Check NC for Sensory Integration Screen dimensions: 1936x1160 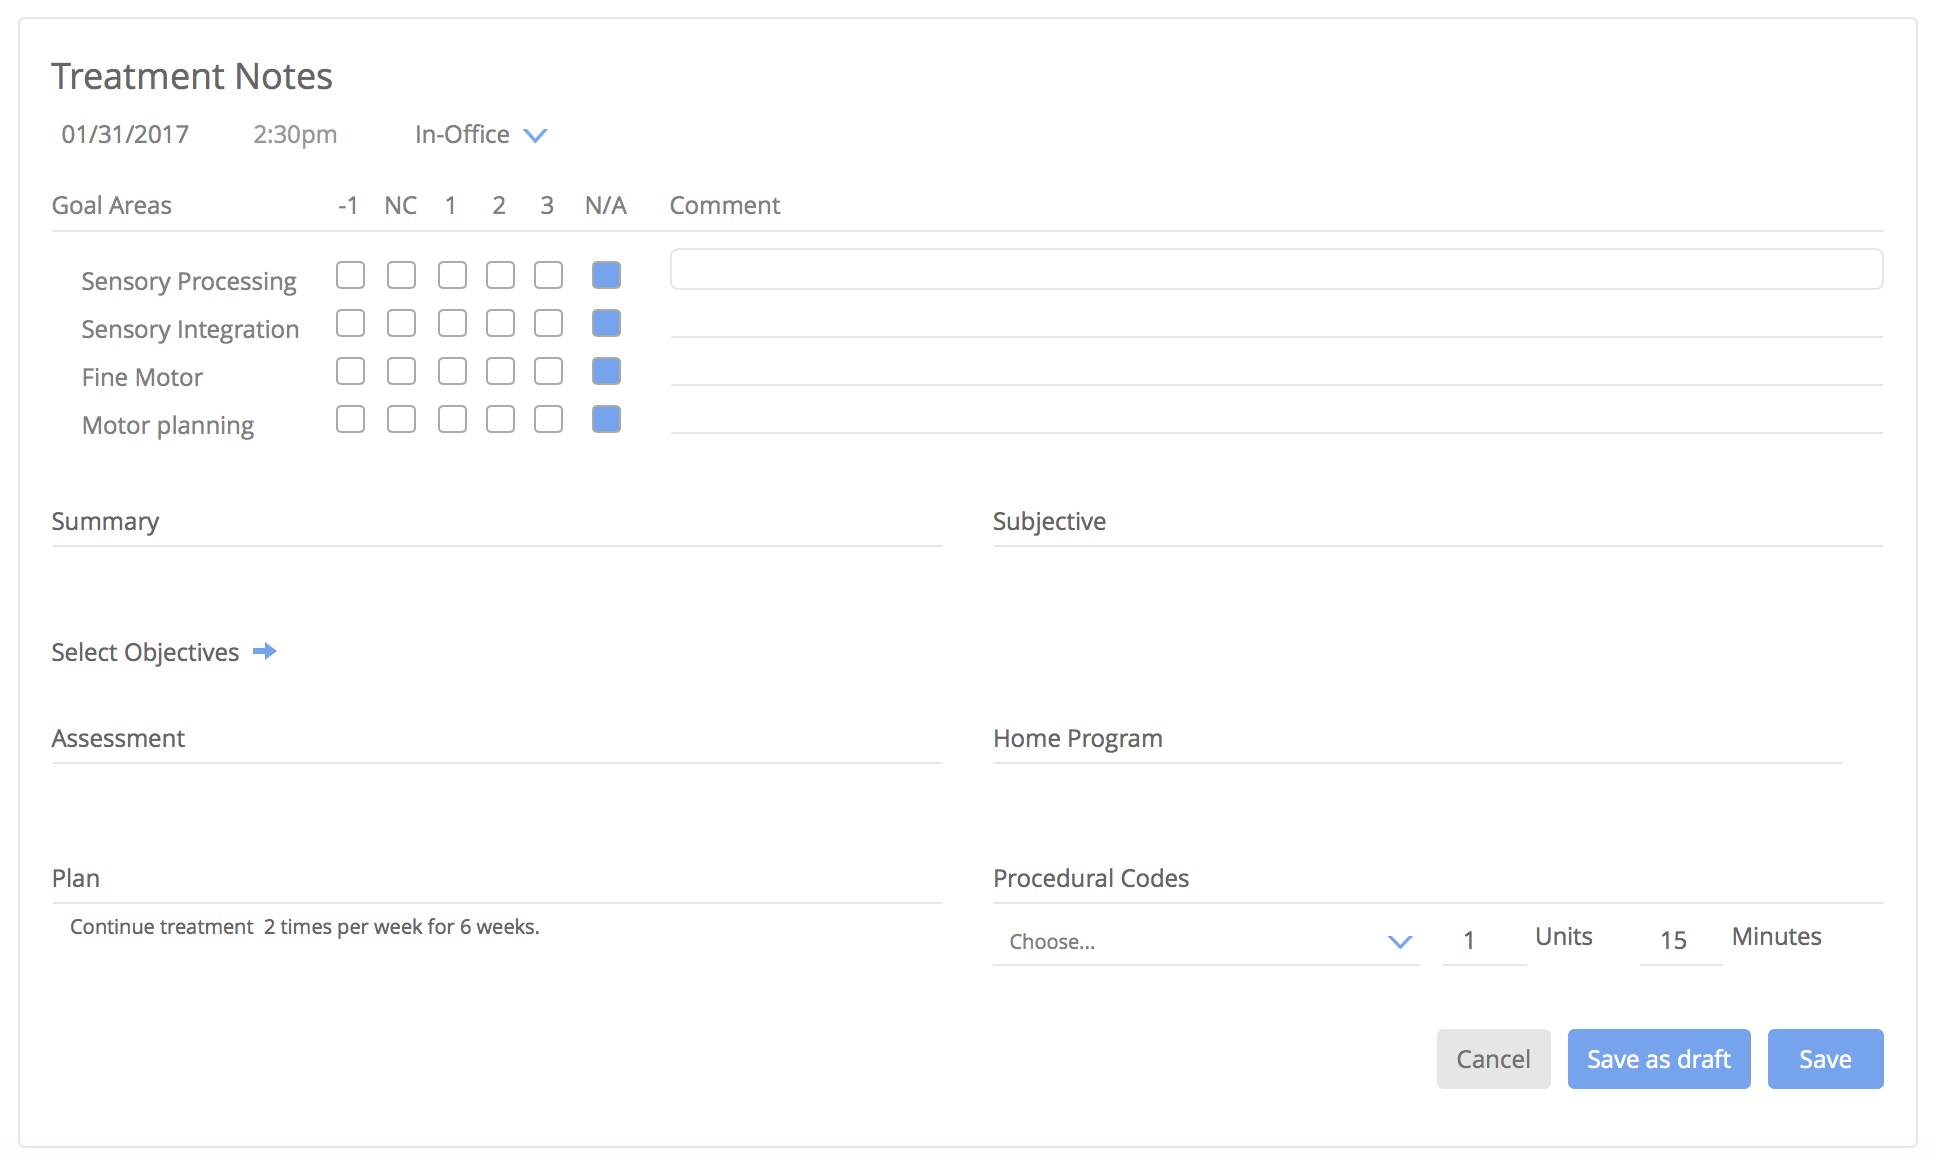401,323
